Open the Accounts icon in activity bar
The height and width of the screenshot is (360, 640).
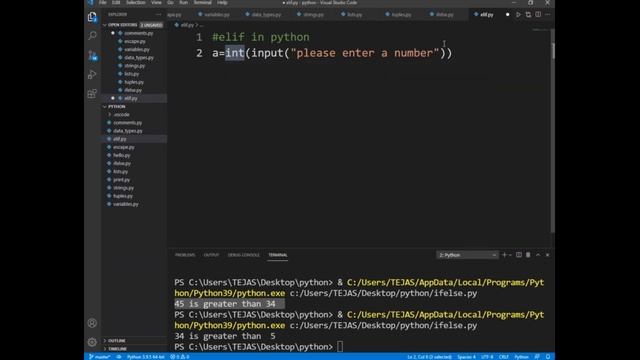[92, 323]
